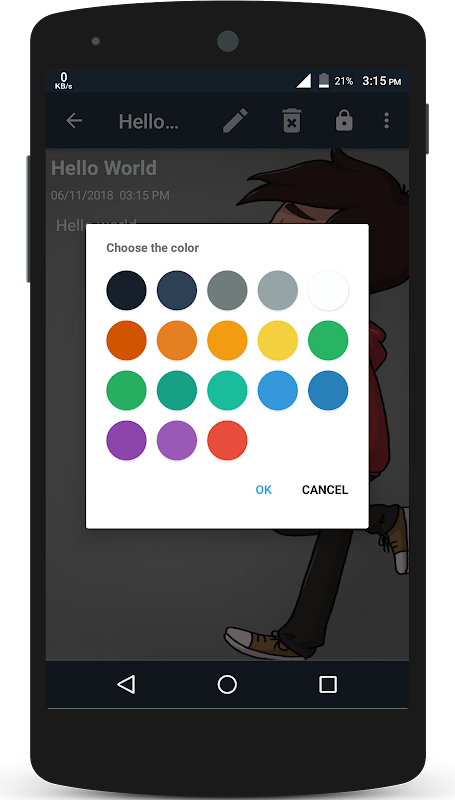
Task: Tap the Android back navigation triangle
Action: coord(126,684)
